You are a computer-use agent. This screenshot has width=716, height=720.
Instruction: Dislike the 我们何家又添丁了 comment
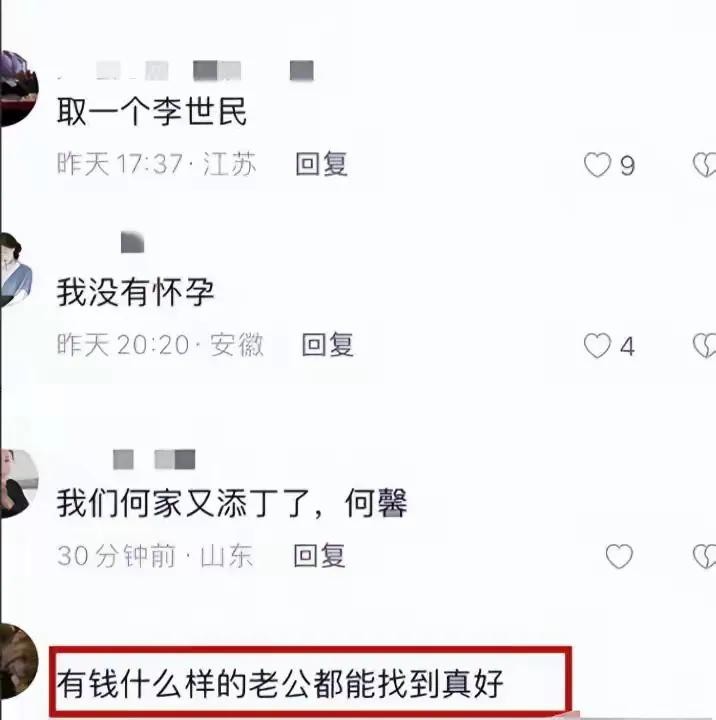705,556
